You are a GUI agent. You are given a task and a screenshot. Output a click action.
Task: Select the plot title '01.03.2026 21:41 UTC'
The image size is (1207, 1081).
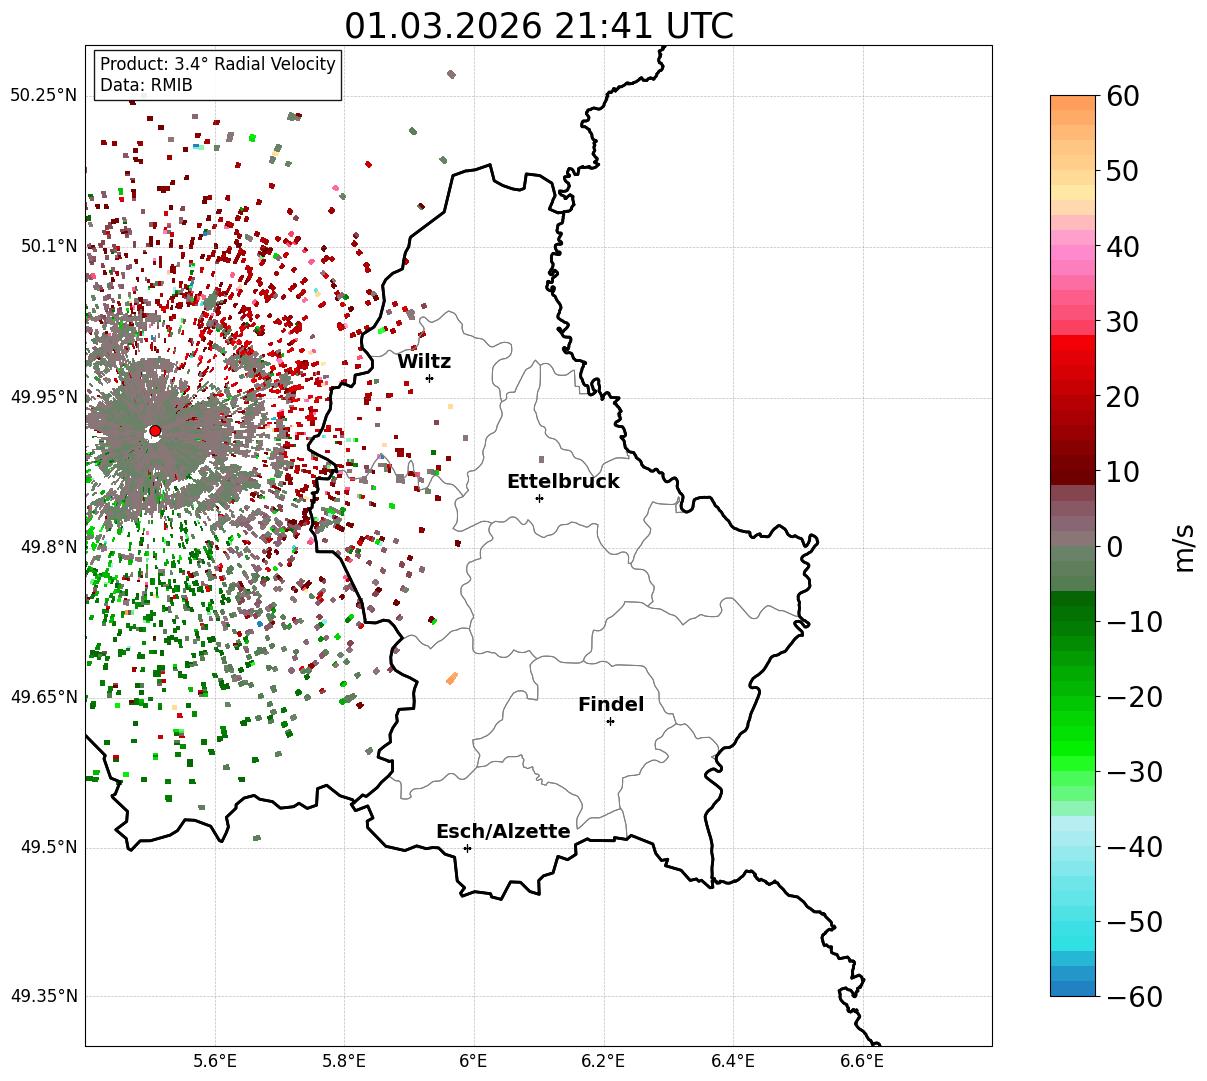click(539, 25)
